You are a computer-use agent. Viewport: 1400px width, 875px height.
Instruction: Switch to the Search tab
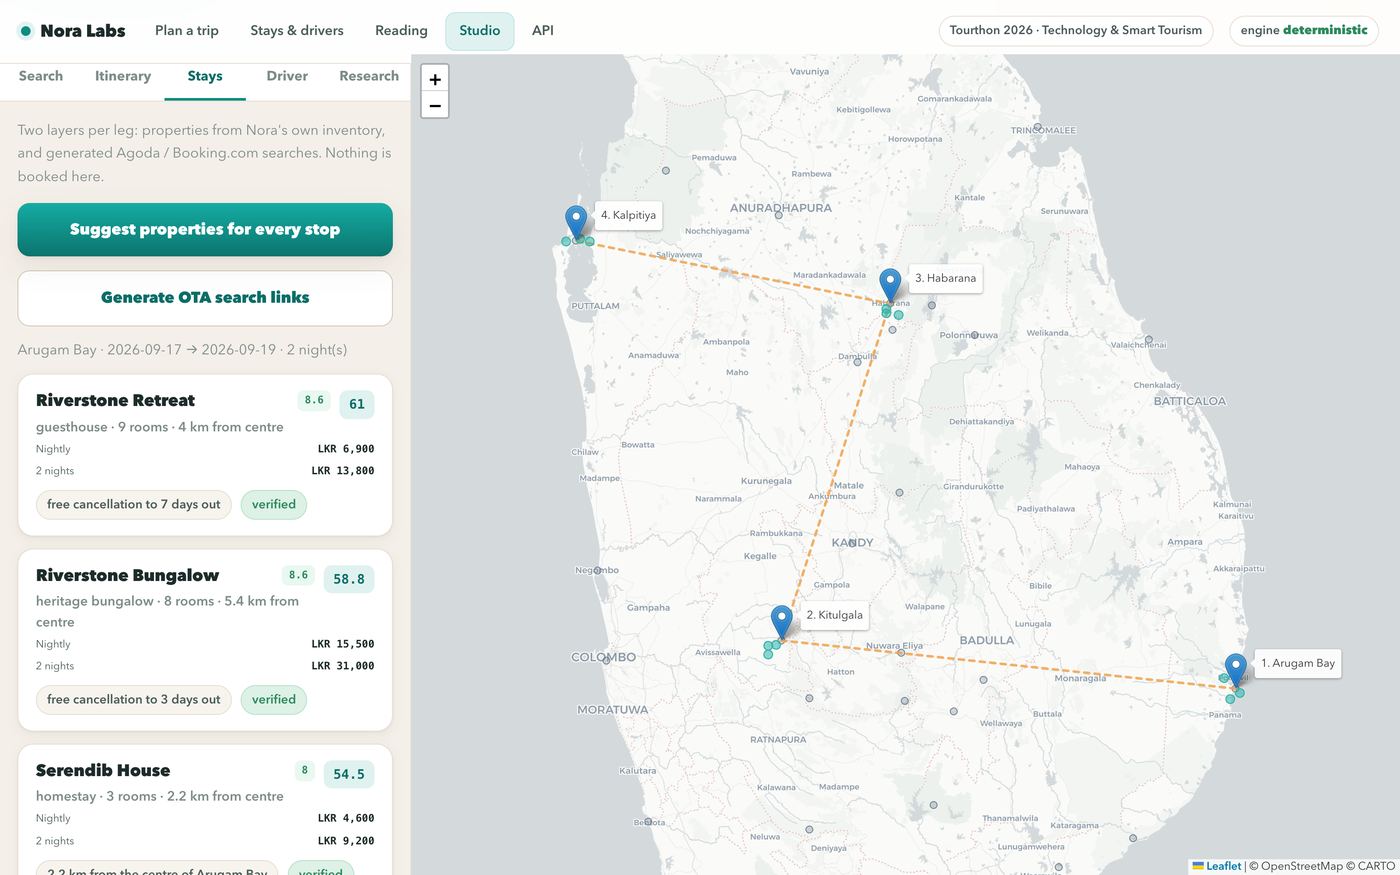pos(41,76)
